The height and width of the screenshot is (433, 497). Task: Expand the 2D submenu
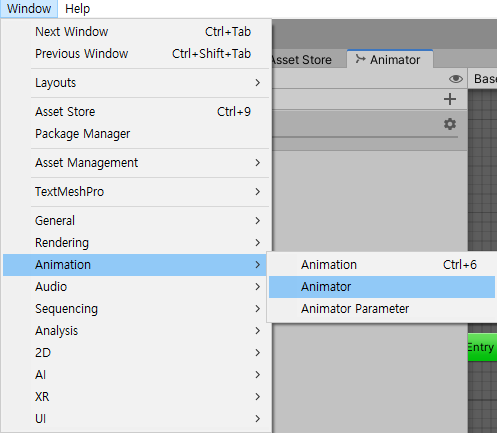(x=136, y=353)
